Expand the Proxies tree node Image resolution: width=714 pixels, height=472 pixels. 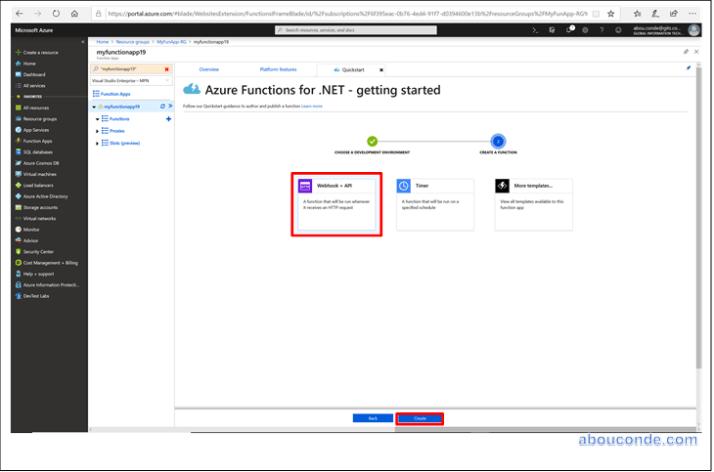tap(97, 131)
